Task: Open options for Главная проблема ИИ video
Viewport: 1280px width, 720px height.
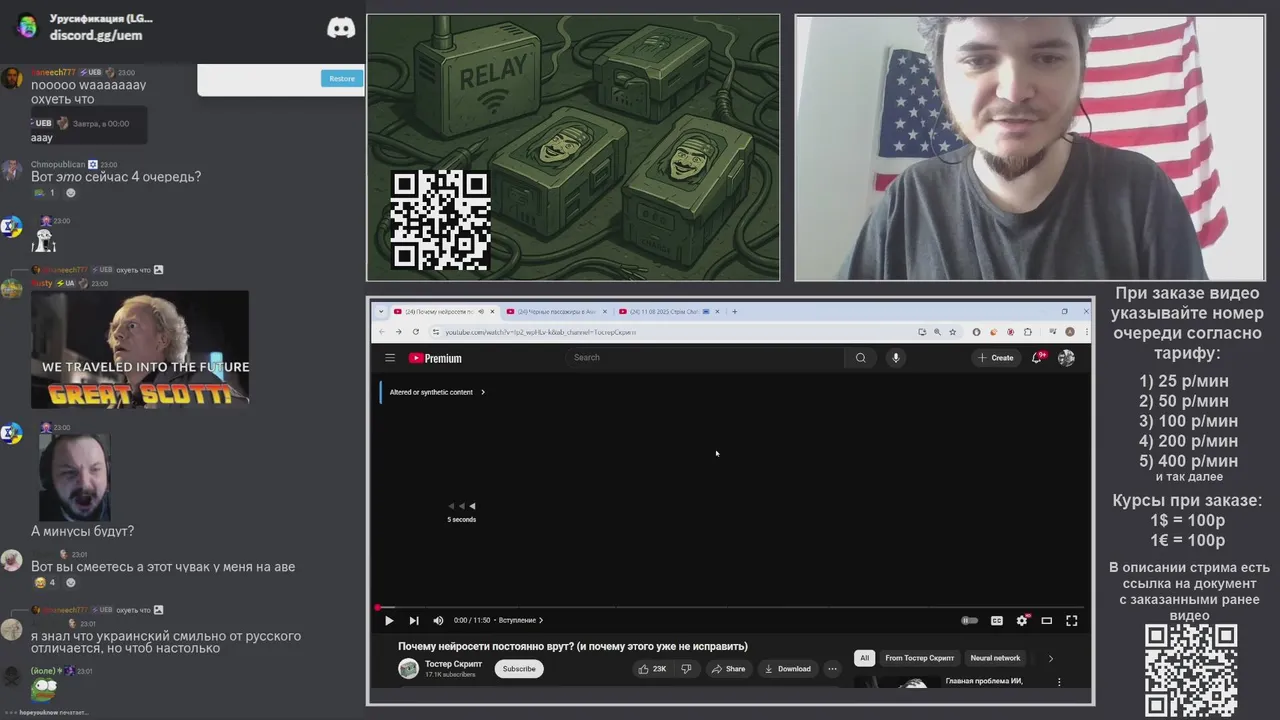Action: [1059, 682]
